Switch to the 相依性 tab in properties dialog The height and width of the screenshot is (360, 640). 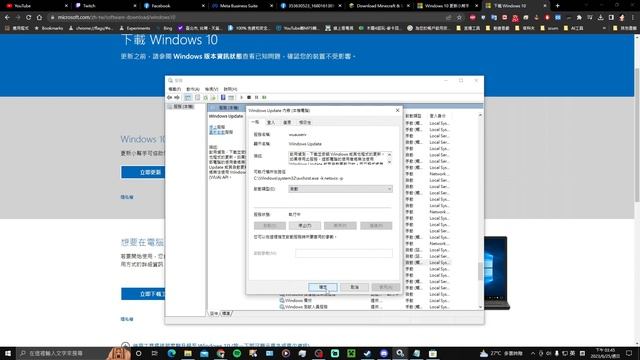[x=305, y=122]
